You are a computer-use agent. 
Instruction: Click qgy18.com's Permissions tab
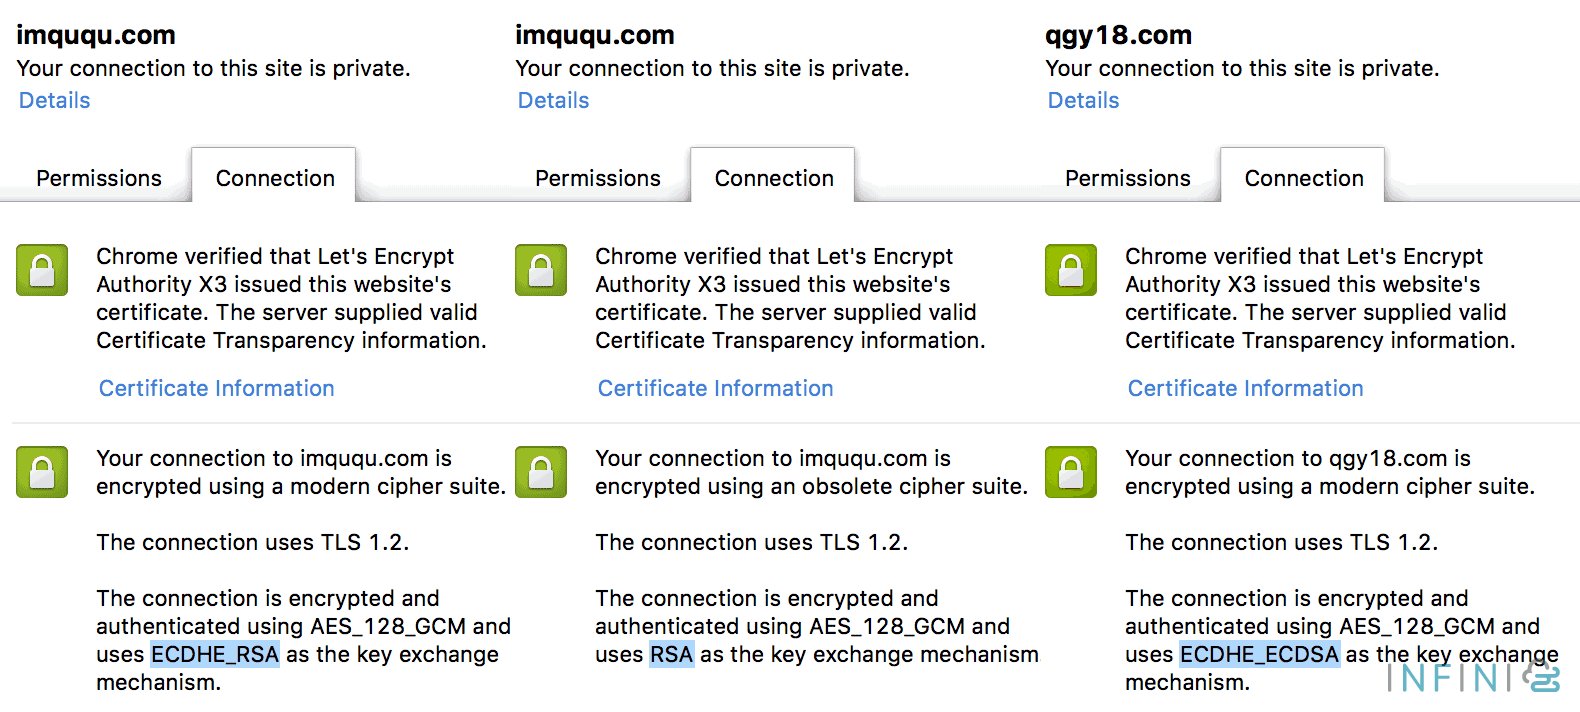click(x=1127, y=178)
